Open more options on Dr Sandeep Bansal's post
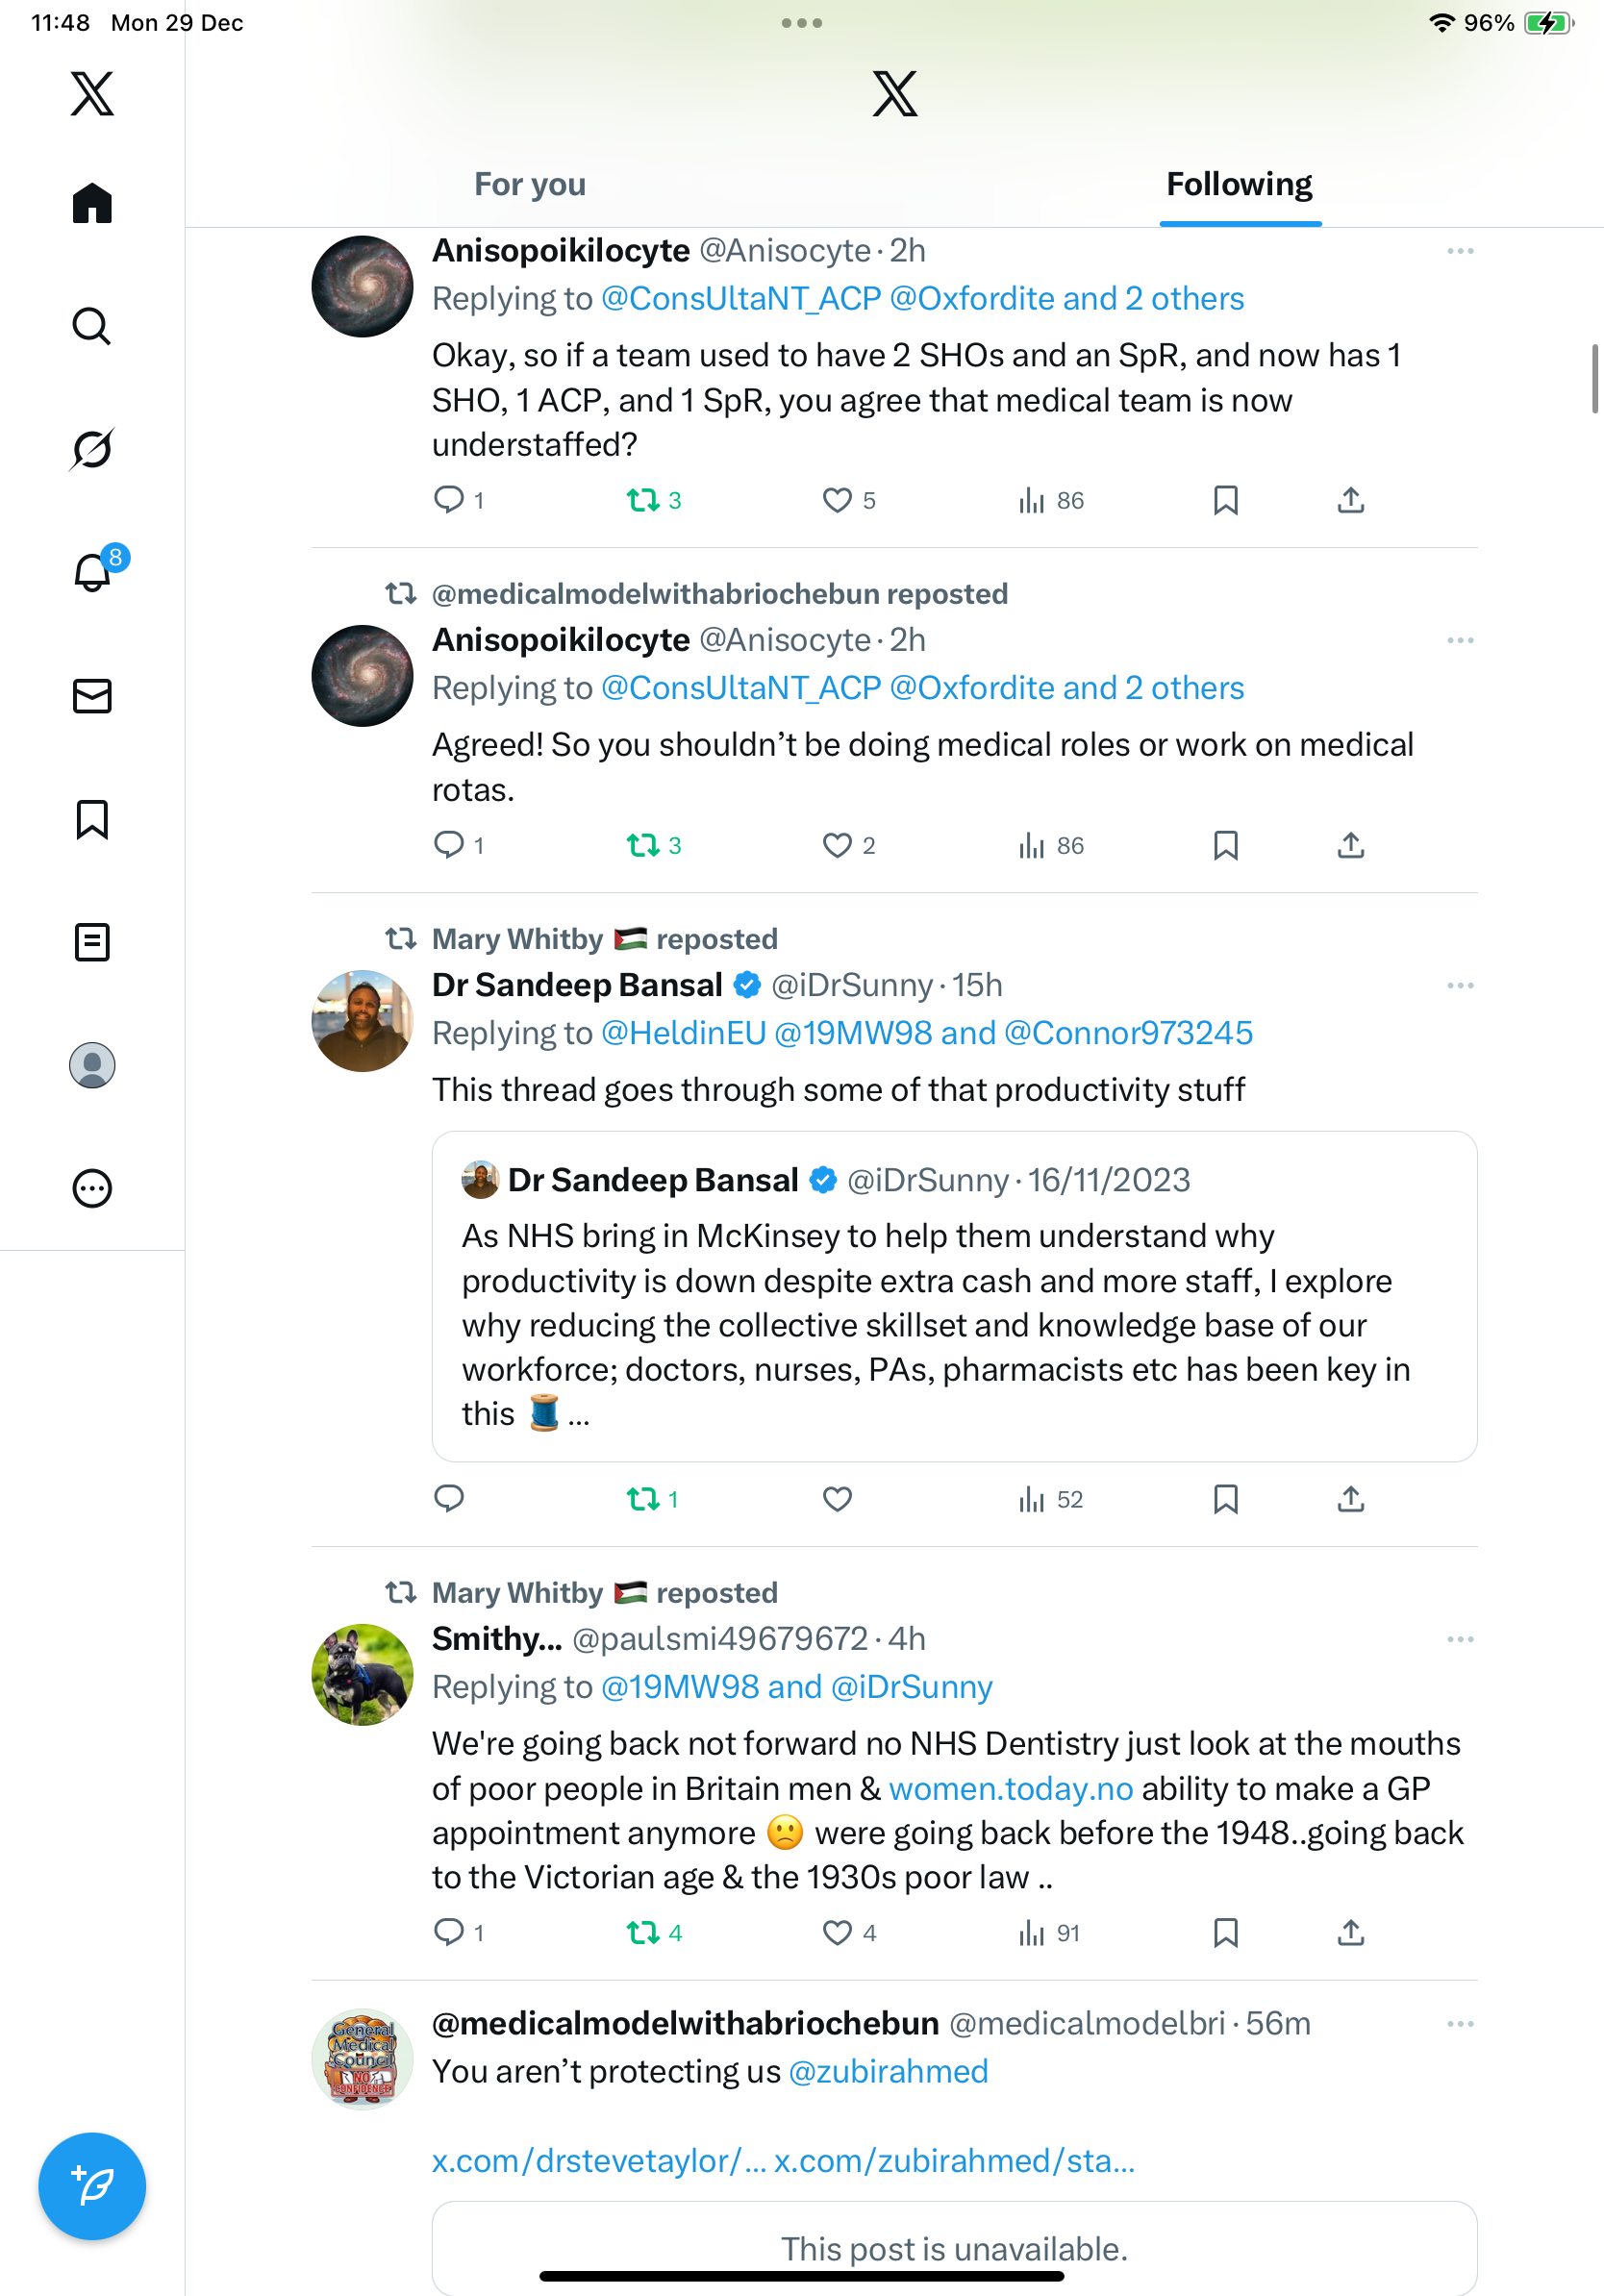This screenshot has width=1604, height=2296. (1460, 986)
